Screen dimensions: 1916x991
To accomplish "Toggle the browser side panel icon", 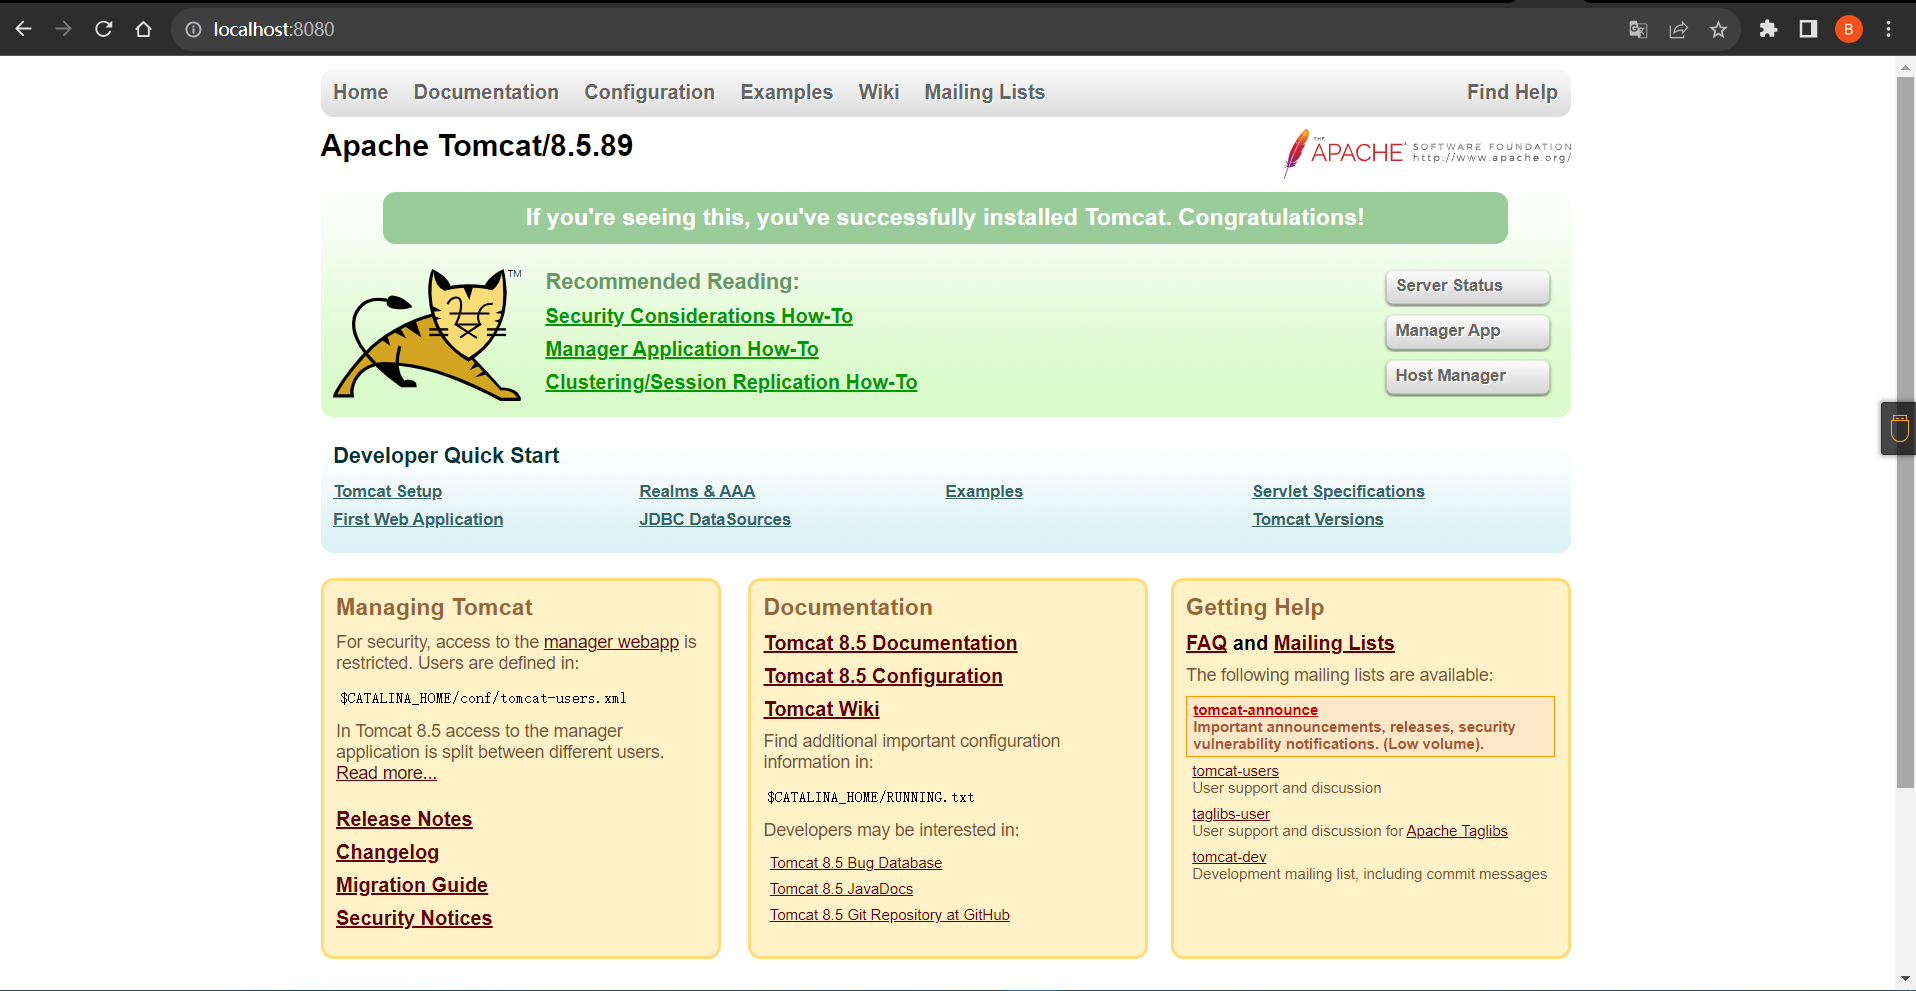I will pyautogui.click(x=1808, y=29).
